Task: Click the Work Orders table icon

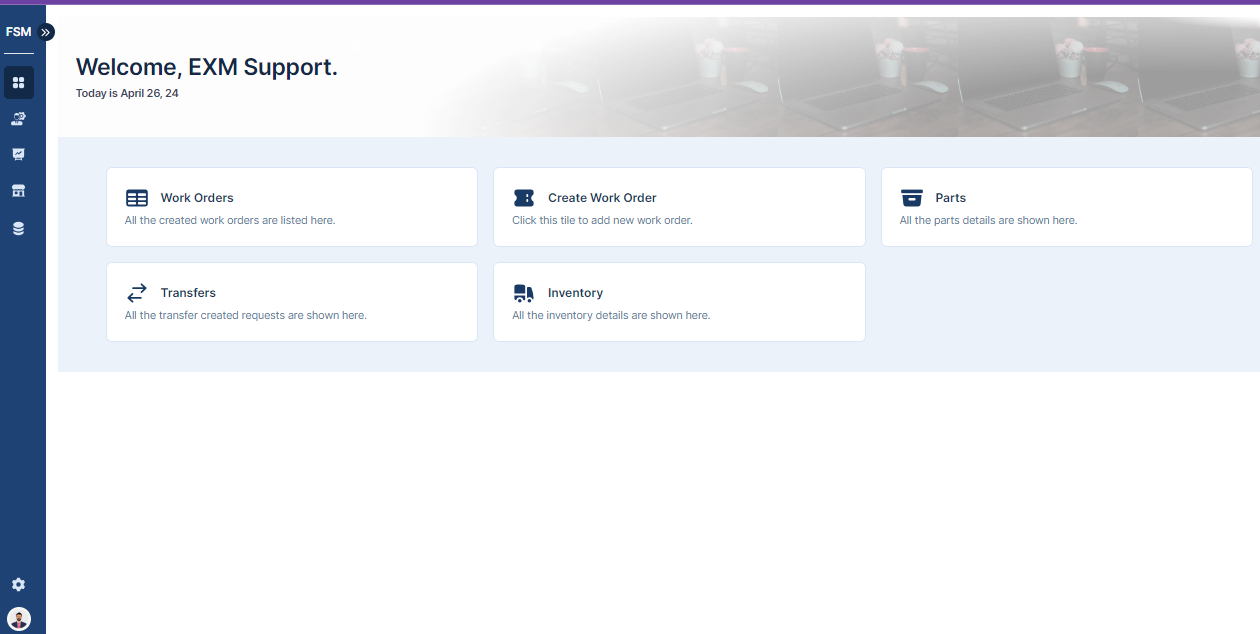Action: (x=137, y=198)
